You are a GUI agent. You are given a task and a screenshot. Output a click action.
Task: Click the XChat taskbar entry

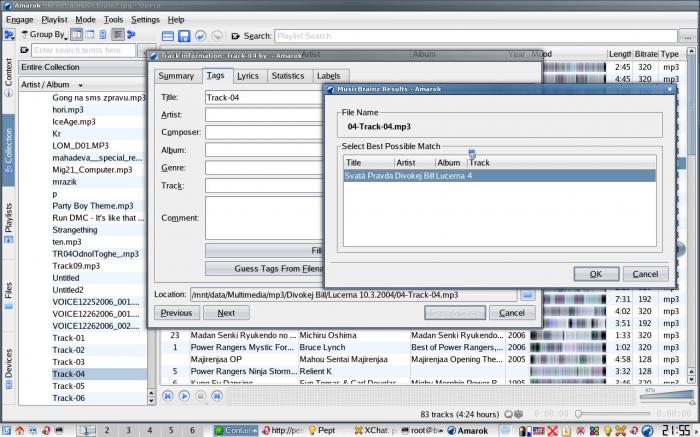click(x=375, y=430)
